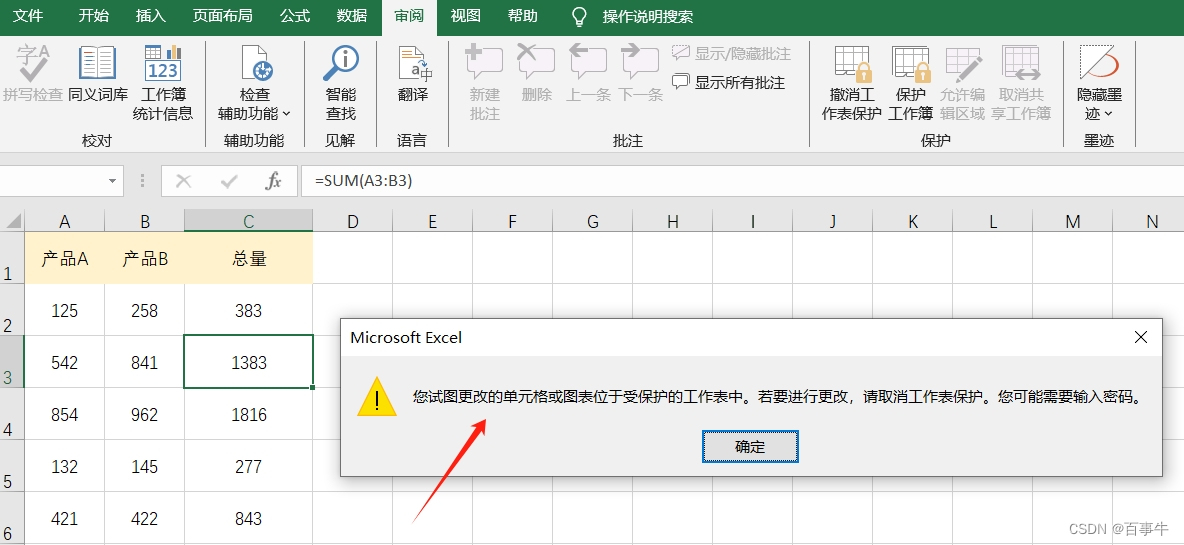Viewport: 1184px width, 545px height.
Task: Switch to the 公式 (Formulas) tab
Action: tap(294, 16)
